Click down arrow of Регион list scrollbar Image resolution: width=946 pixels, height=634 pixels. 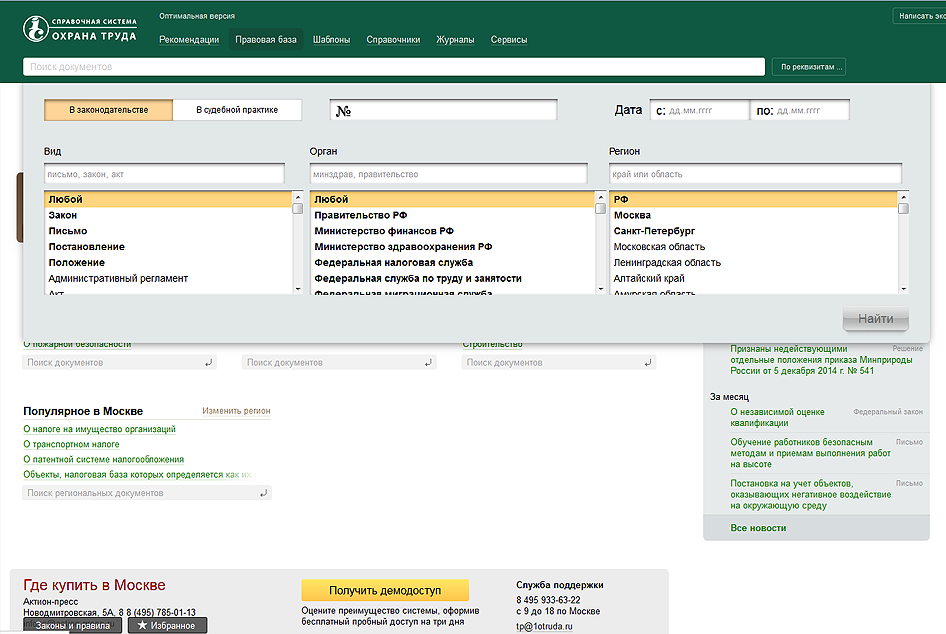point(903,289)
